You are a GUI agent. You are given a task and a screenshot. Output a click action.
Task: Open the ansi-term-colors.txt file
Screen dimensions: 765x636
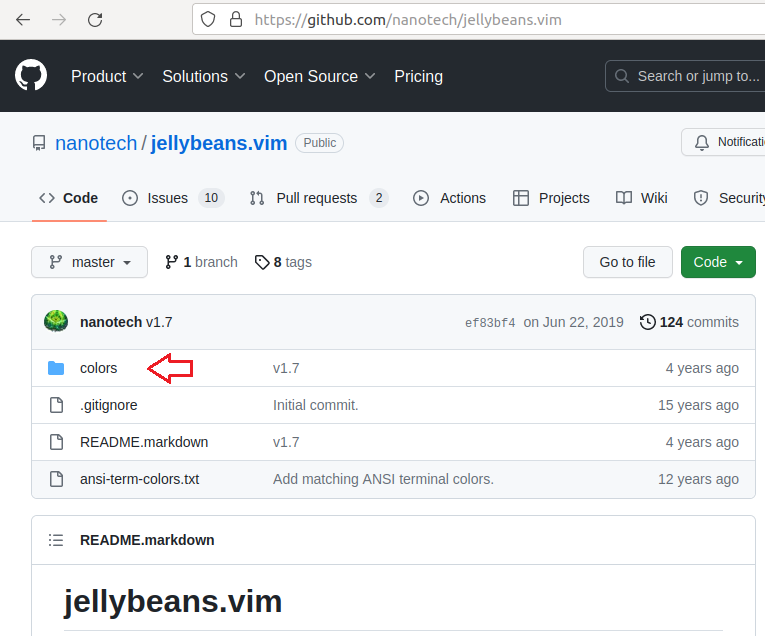(140, 479)
